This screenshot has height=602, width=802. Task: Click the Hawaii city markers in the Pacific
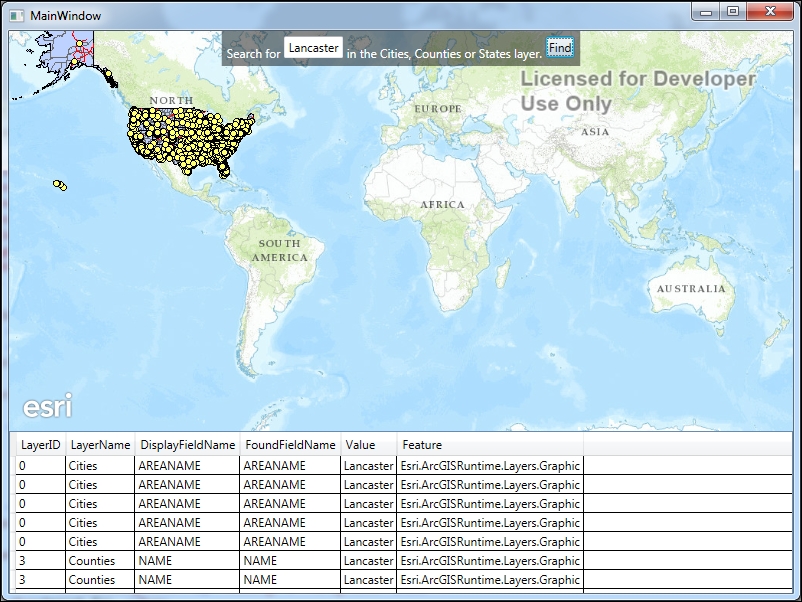click(61, 185)
